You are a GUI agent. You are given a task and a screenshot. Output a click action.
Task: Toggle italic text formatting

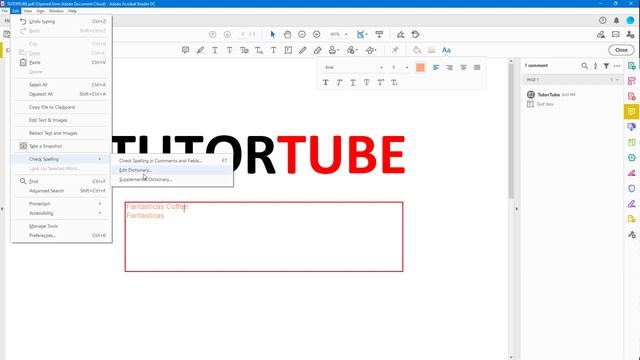tap(339, 82)
